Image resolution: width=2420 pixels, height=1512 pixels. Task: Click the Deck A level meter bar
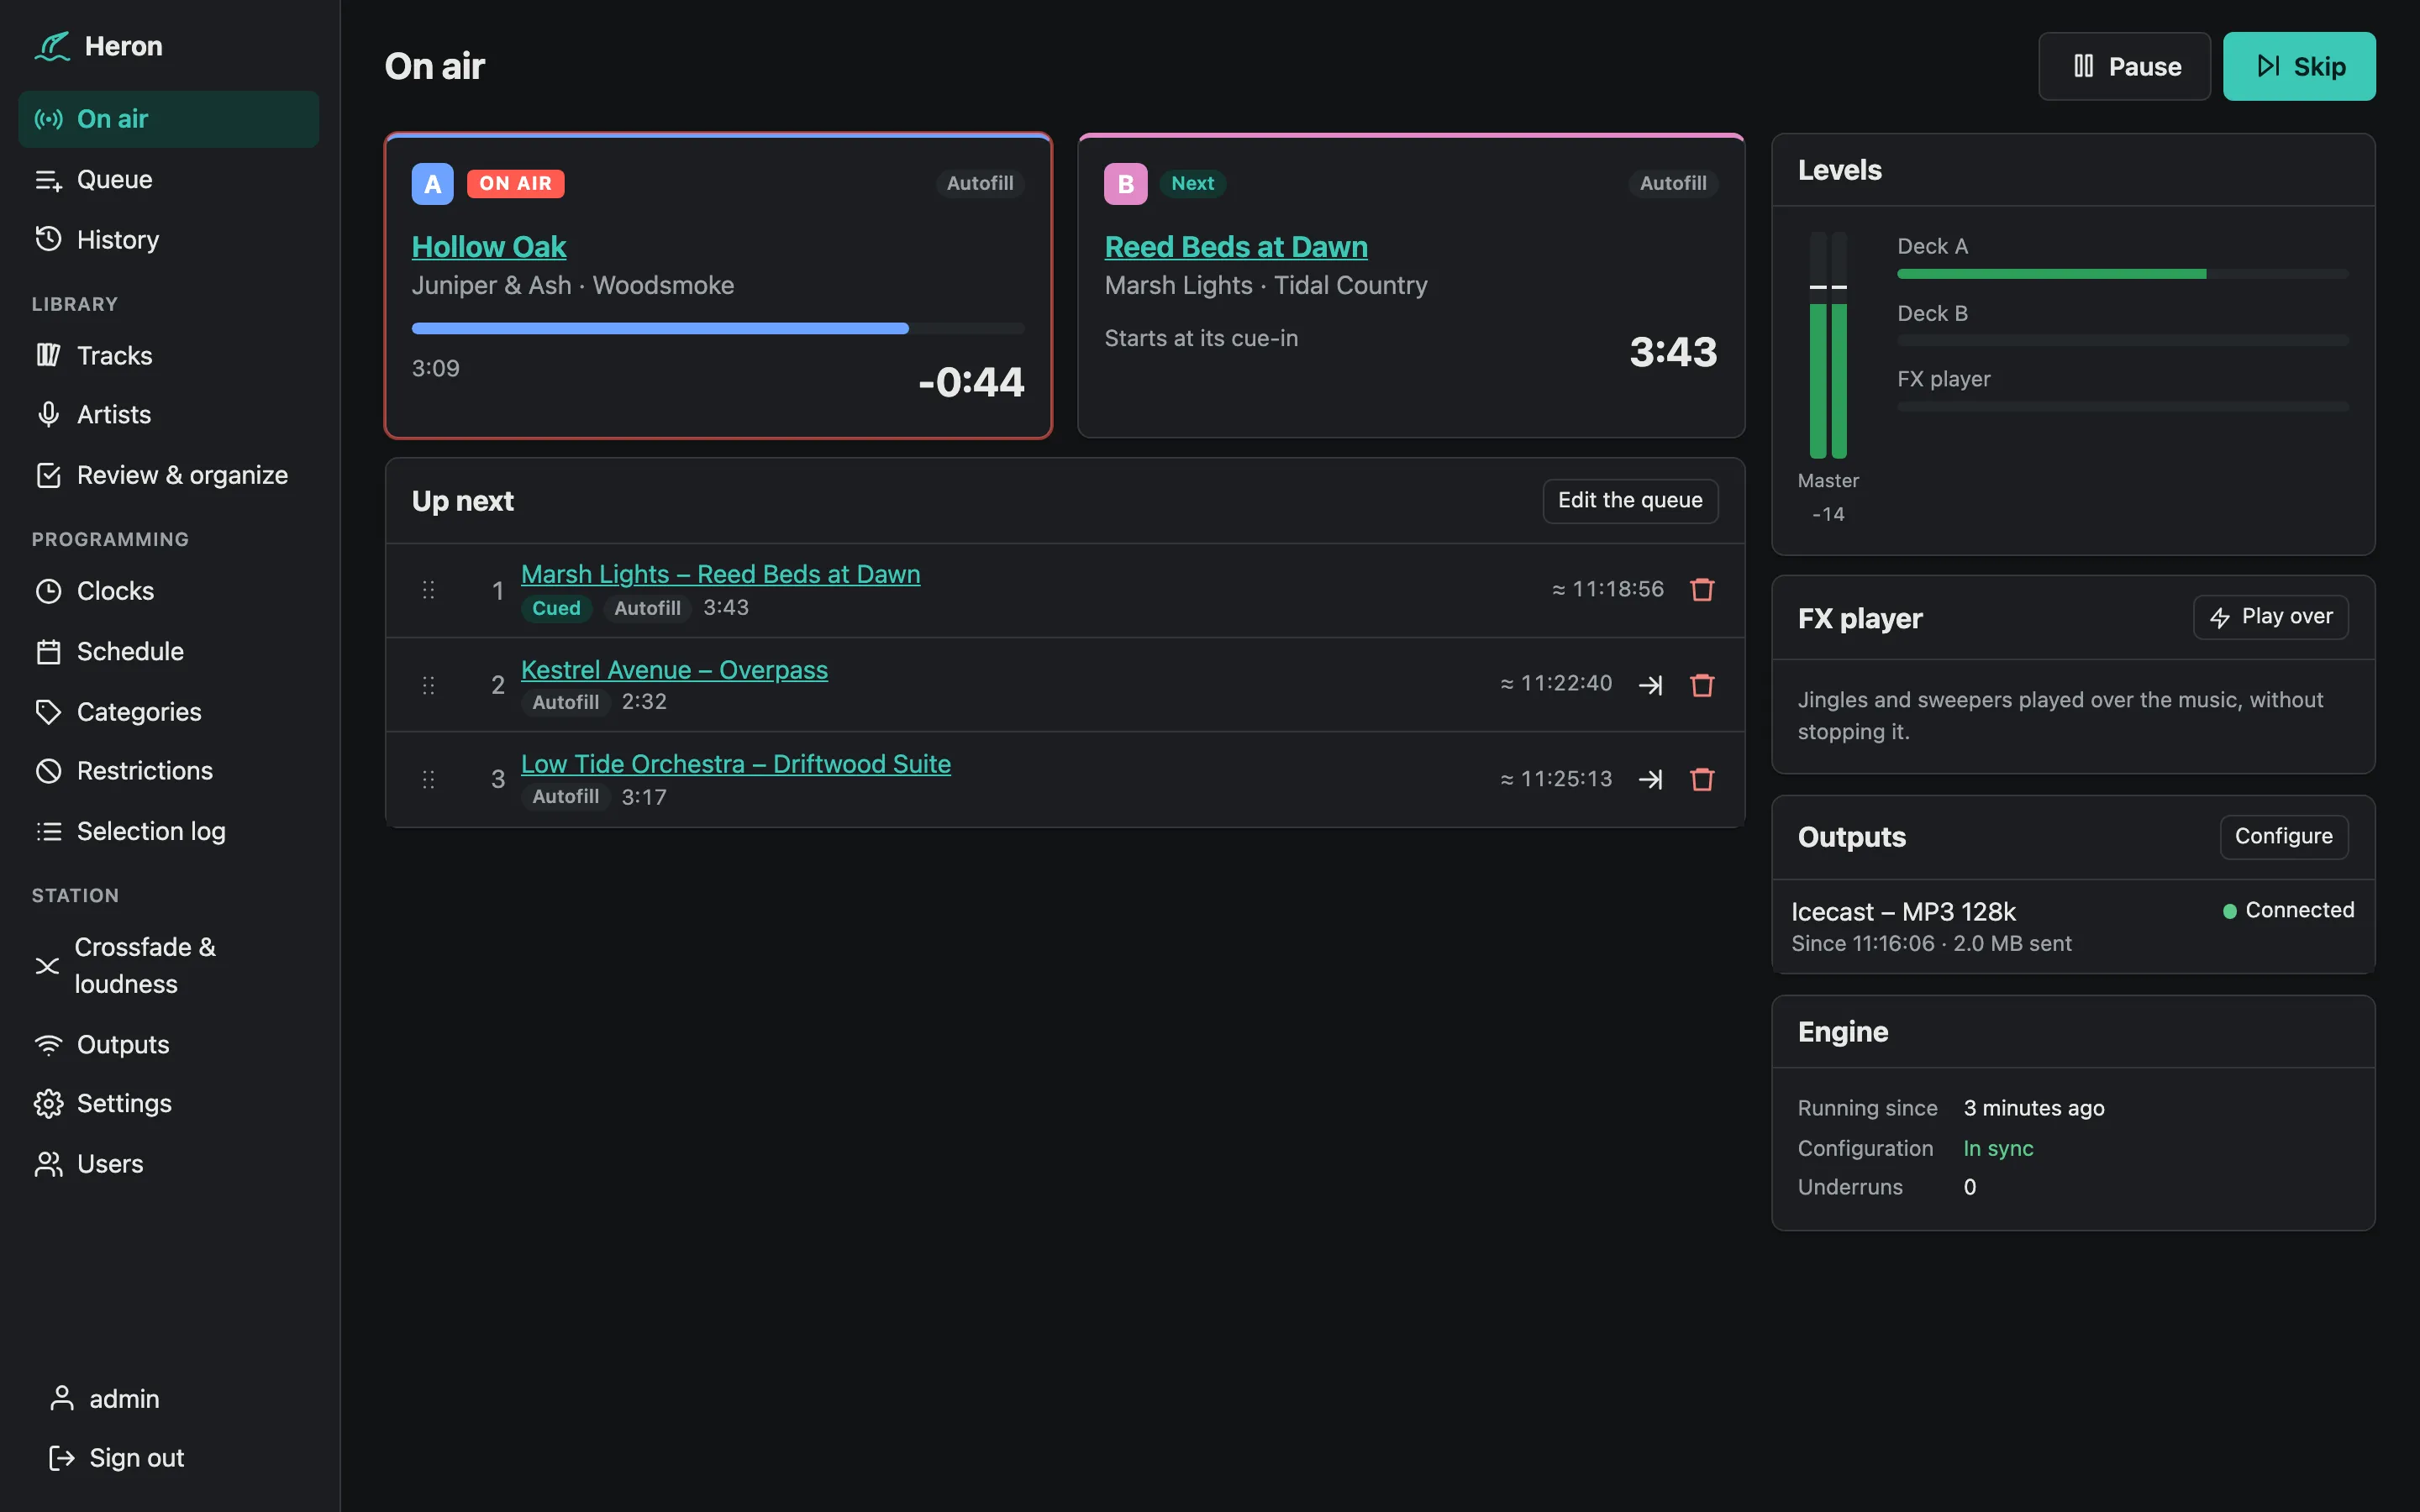(2122, 274)
